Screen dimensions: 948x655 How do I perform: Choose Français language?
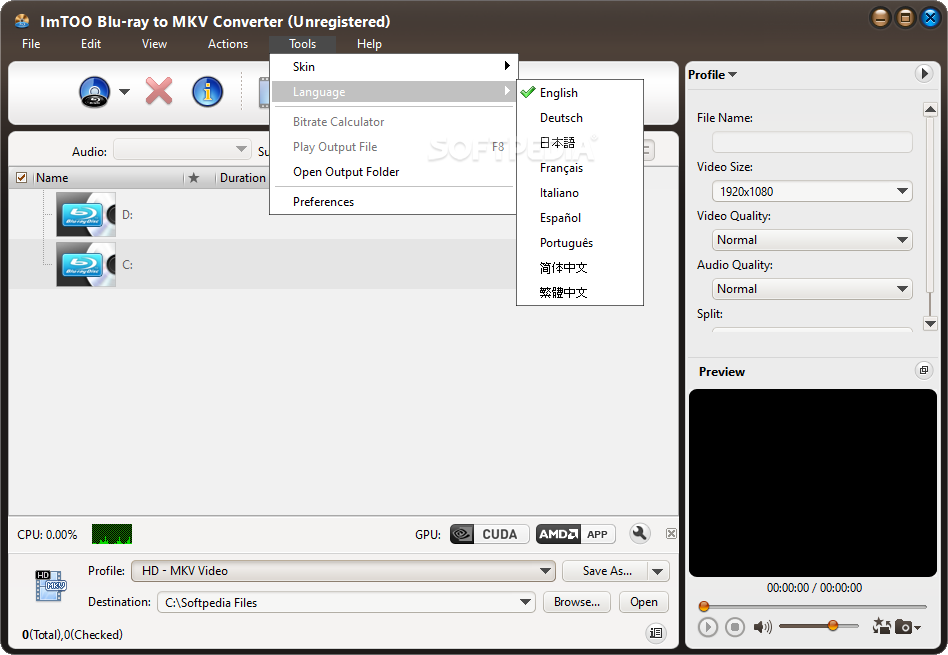(580, 168)
